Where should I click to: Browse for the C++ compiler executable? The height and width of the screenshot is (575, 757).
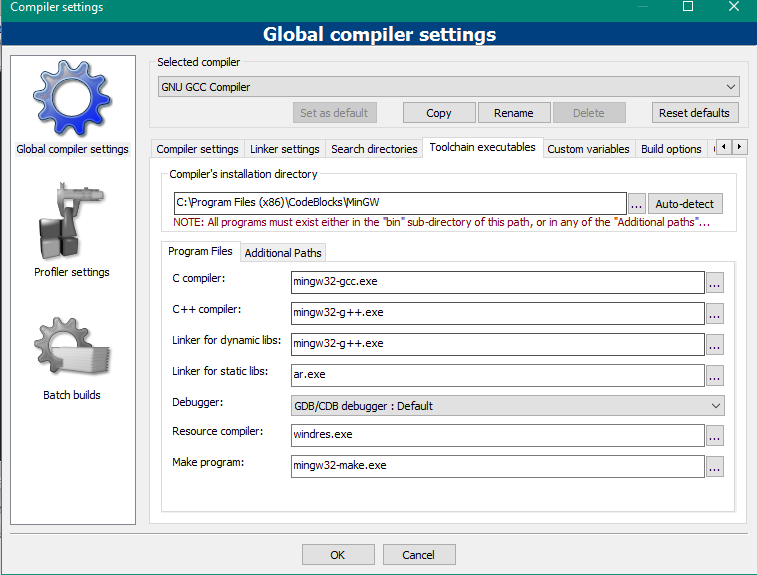714,313
